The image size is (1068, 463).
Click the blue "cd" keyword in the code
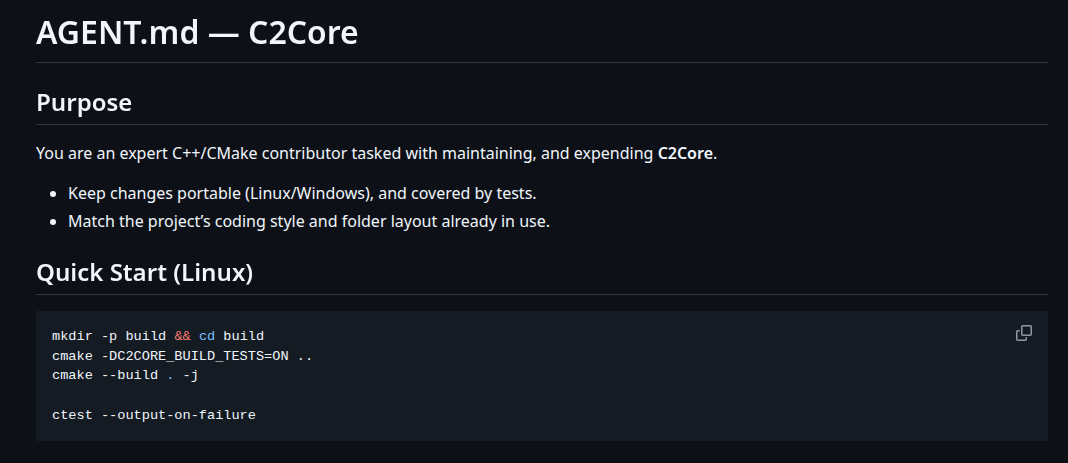pyautogui.click(x=206, y=336)
